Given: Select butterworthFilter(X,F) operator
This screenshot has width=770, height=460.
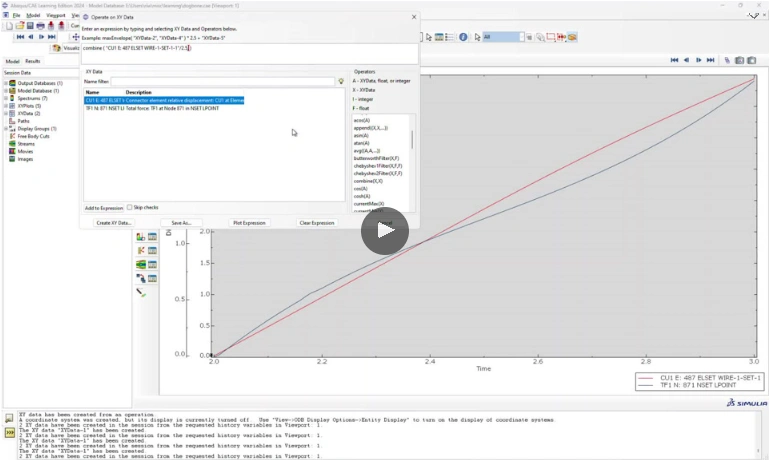Looking at the screenshot, I should [376, 158].
